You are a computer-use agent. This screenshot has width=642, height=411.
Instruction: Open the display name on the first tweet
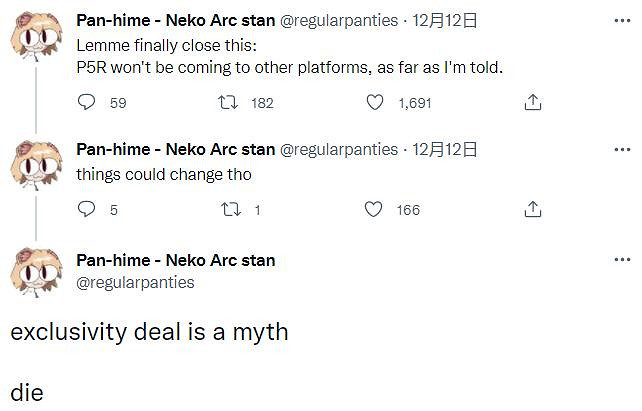pyautogui.click(x=175, y=21)
